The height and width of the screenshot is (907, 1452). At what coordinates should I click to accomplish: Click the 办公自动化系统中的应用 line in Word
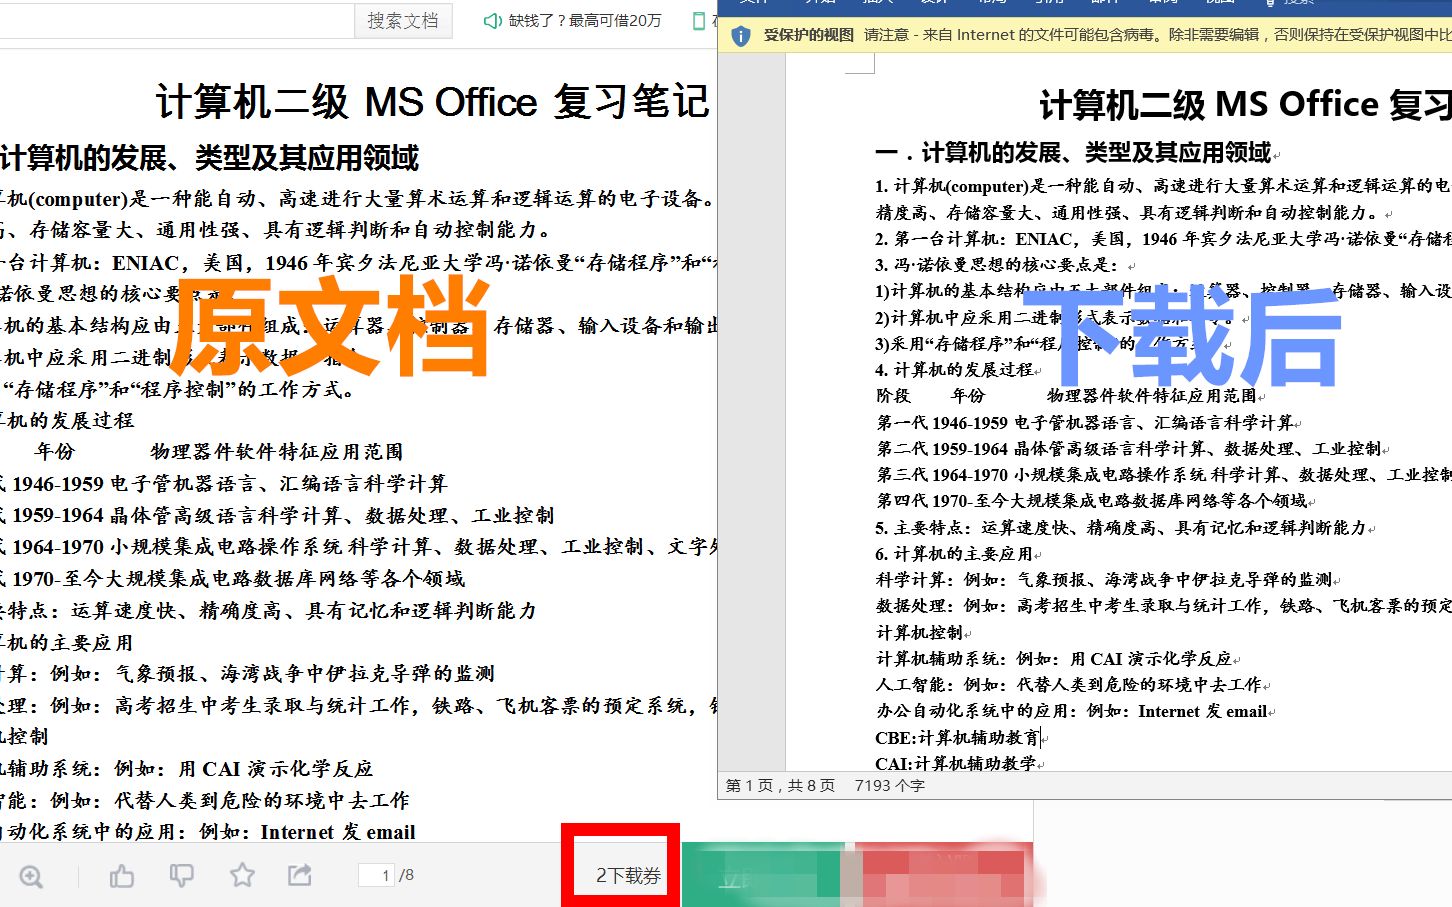tap(1071, 712)
